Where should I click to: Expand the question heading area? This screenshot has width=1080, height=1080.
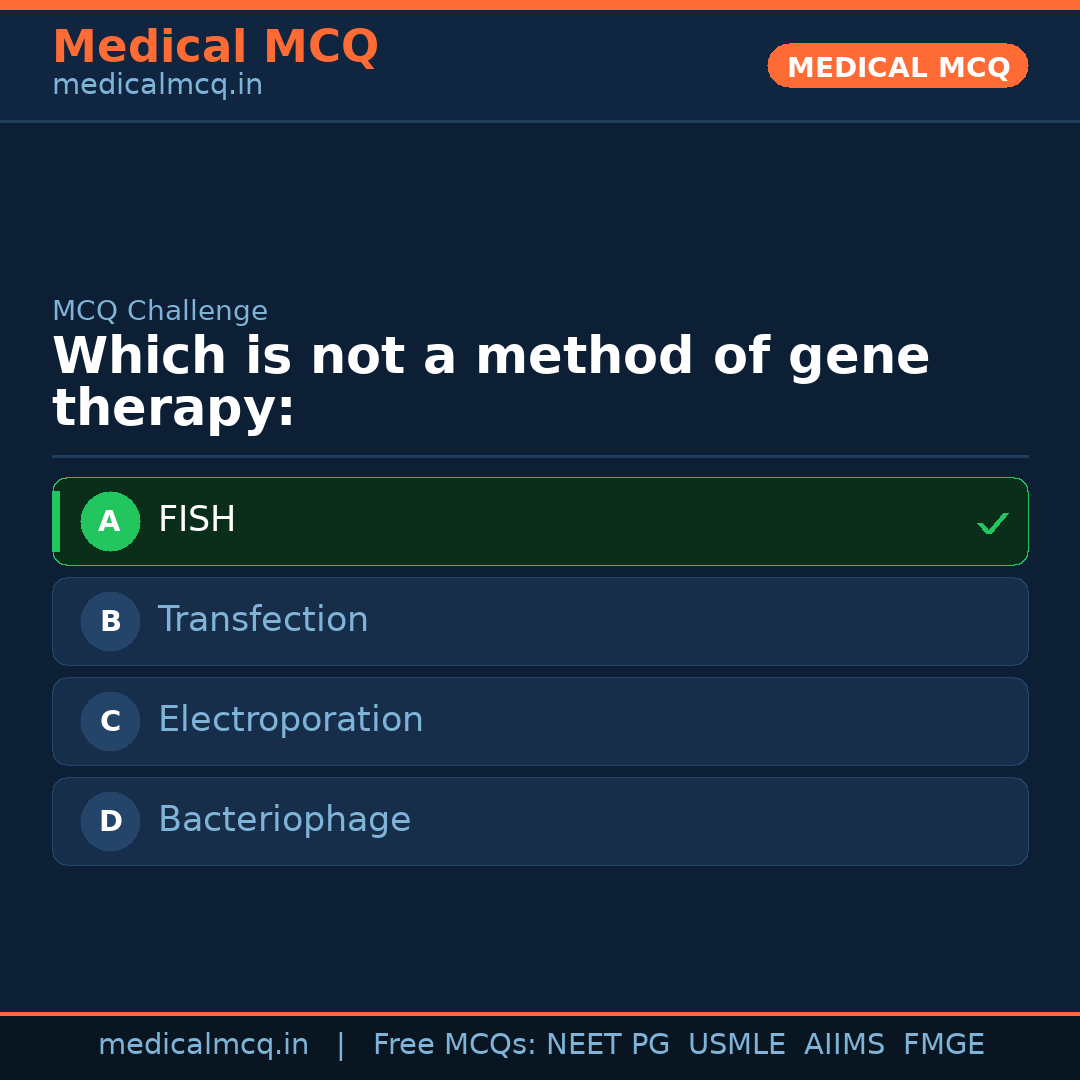click(x=490, y=380)
